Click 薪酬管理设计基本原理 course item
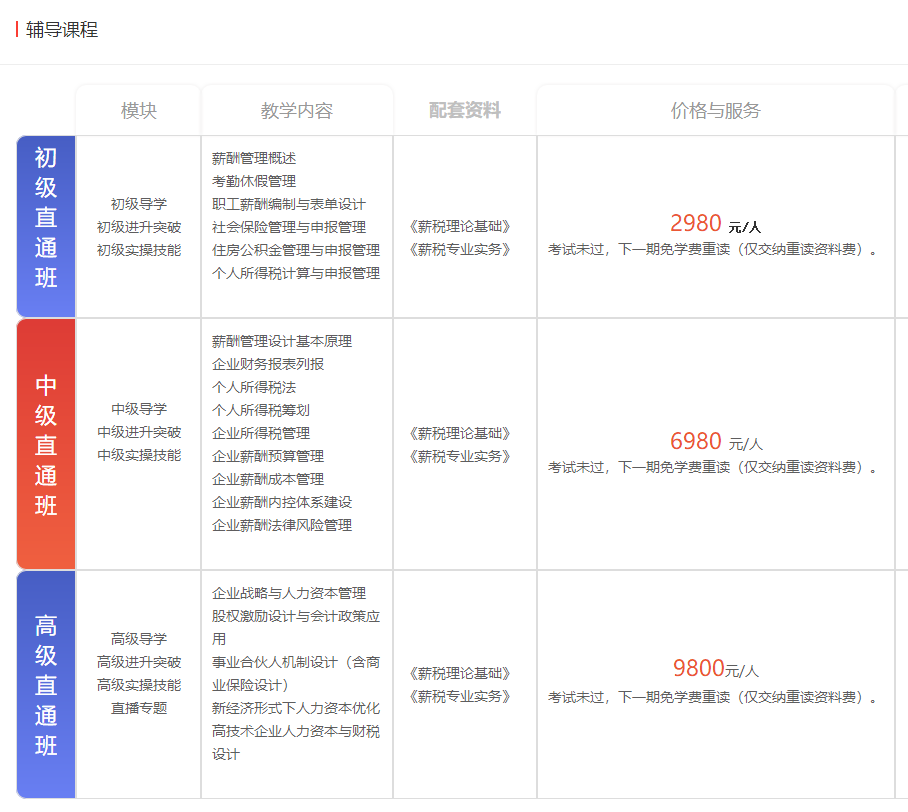 [x=281, y=341]
